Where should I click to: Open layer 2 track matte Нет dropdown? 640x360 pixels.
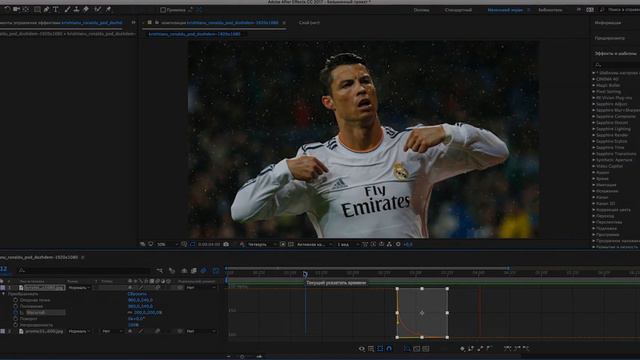(x=111, y=331)
